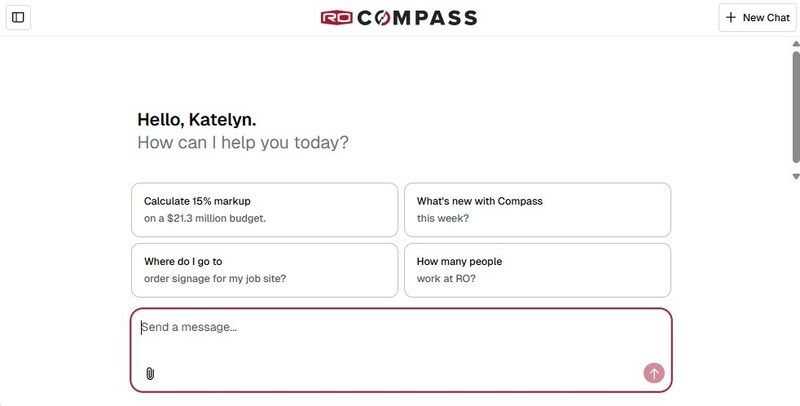Image resolution: width=800 pixels, height=406 pixels.
Task: Start a New Chat
Action: pos(757,18)
